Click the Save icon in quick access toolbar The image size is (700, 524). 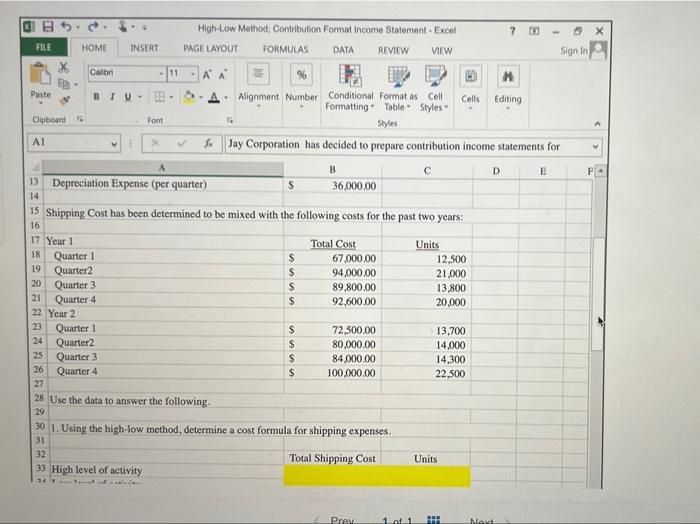(x=48, y=27)
